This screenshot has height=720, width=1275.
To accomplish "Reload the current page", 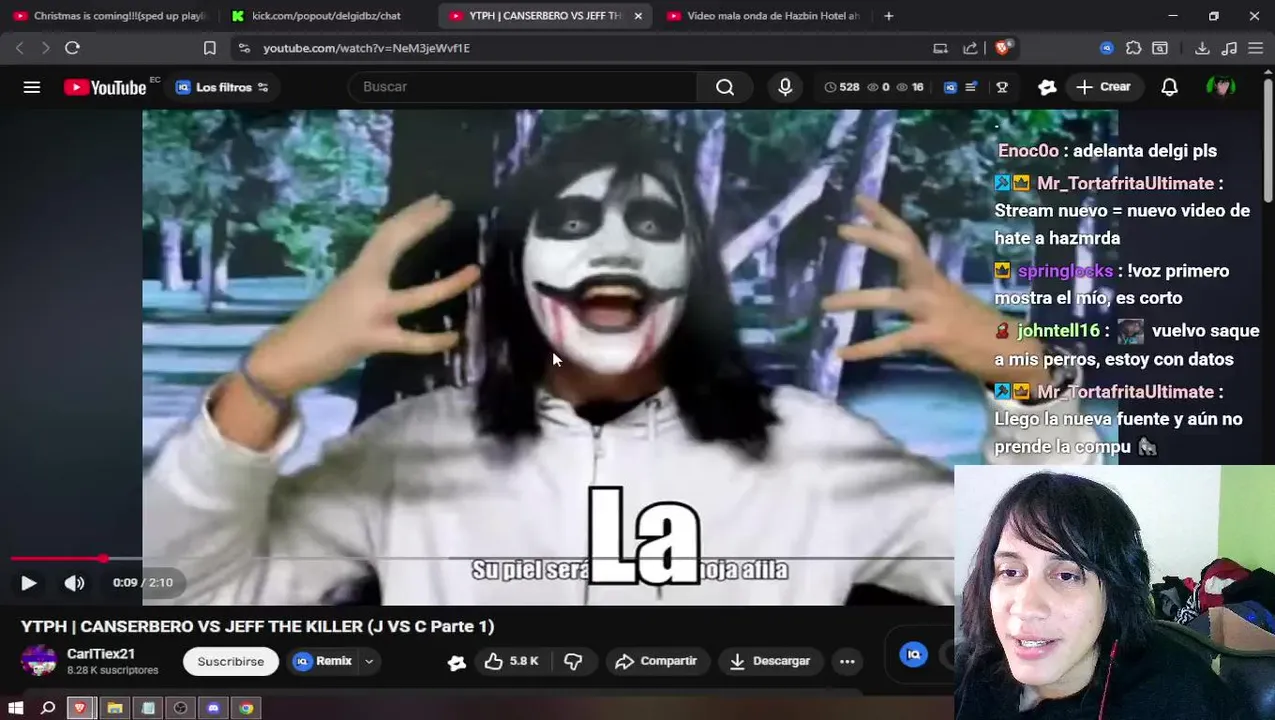I will pos(72,47).
